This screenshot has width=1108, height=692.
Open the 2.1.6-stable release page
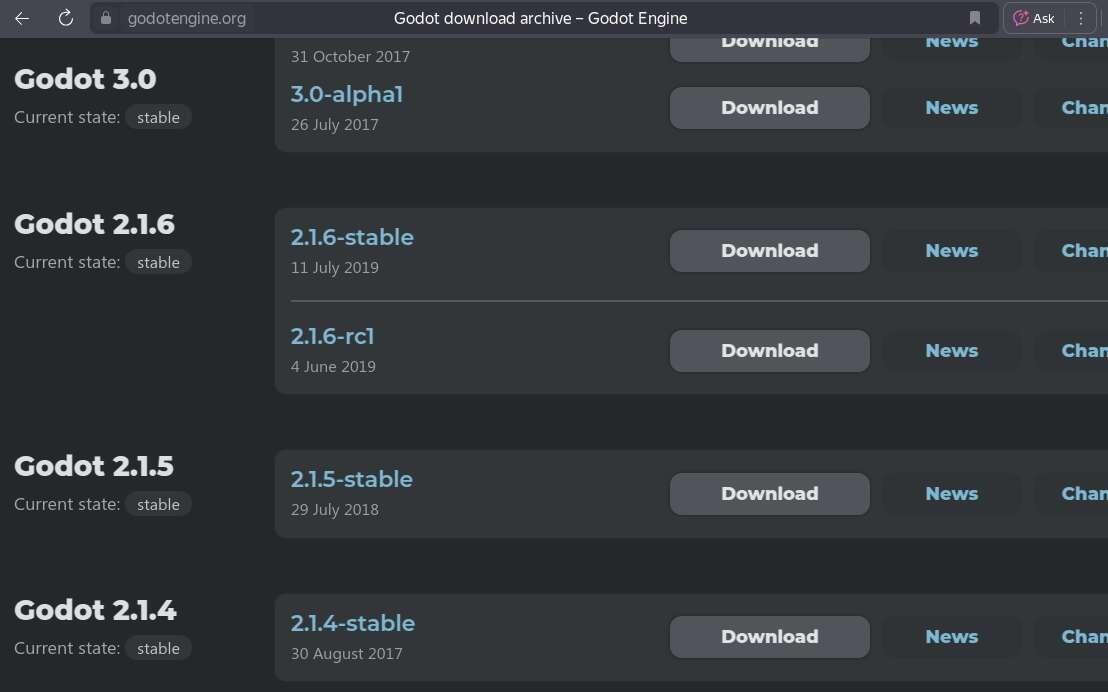point(352,237)
